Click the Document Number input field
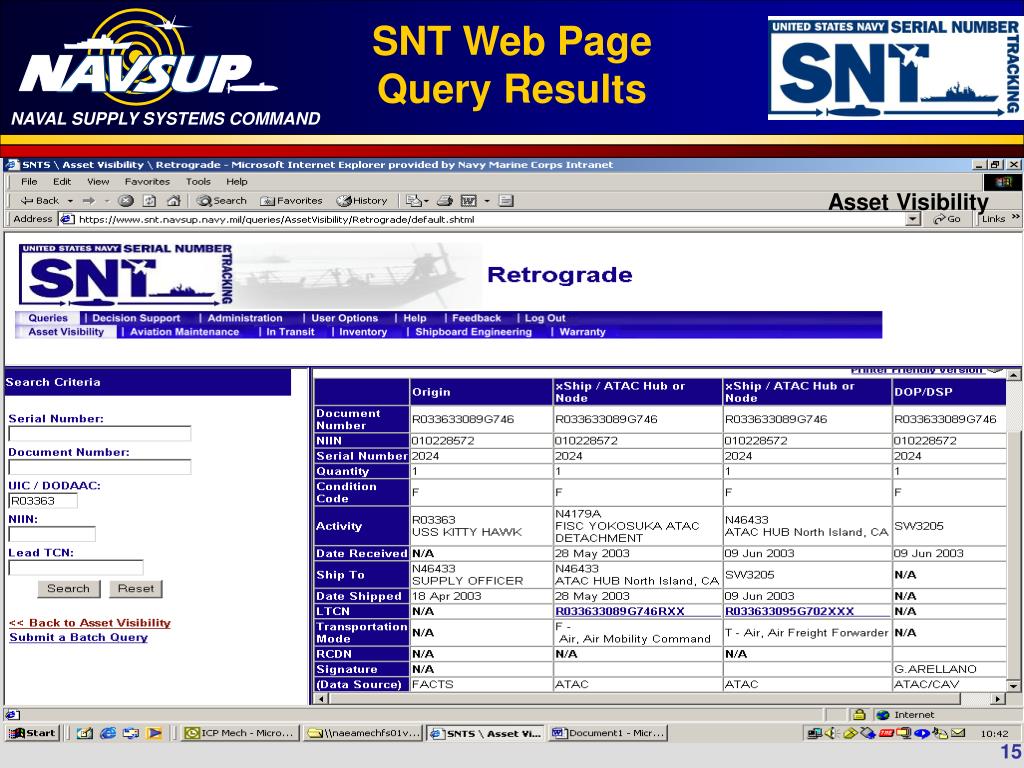This screenshot has height=768, width=1024. (x=100, y=467)
